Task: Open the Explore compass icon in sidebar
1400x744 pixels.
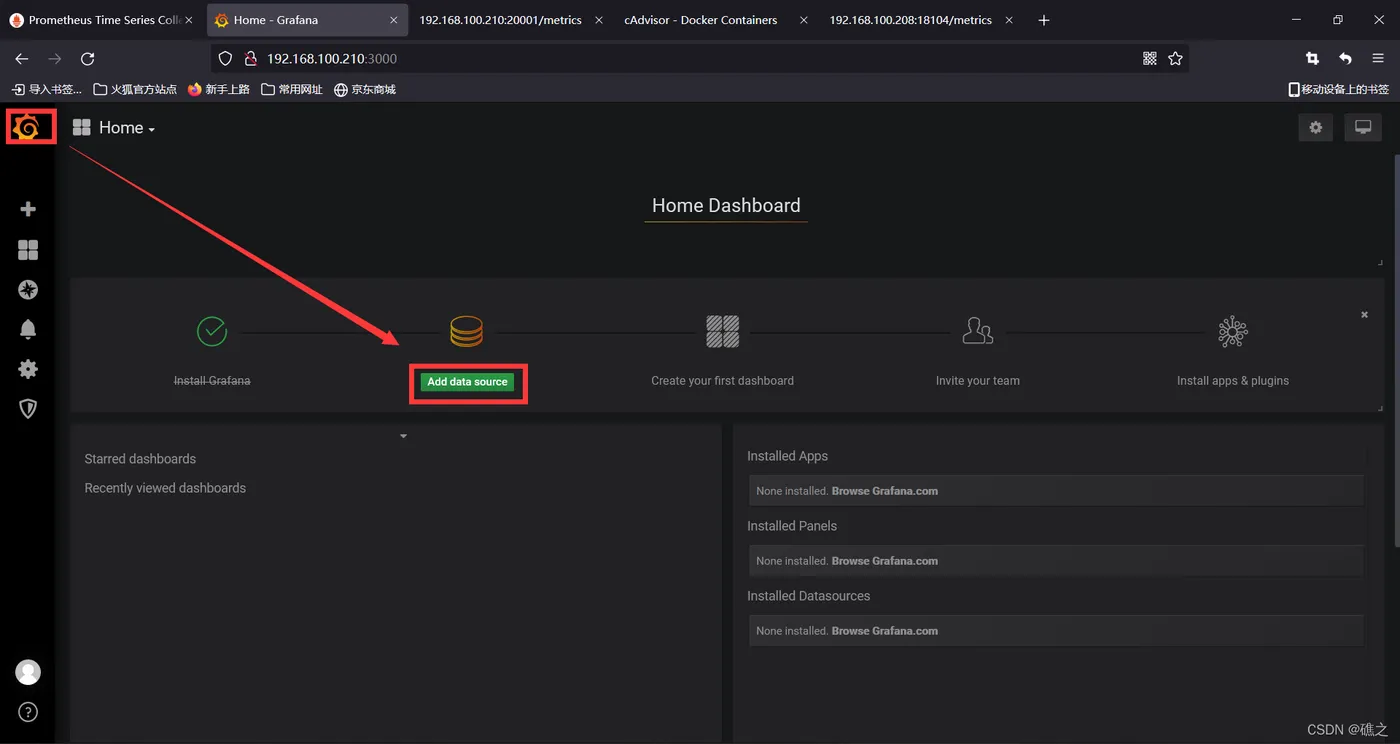Action: point(28,290)
